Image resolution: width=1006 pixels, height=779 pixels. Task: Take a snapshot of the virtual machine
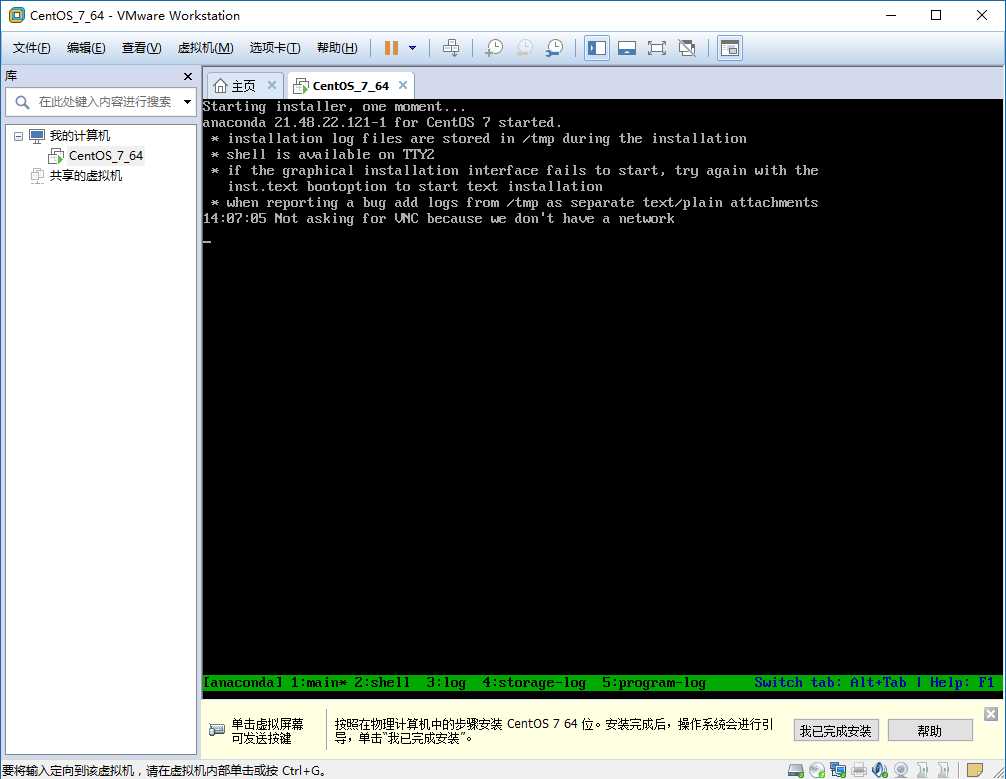[x=494, y=48]
